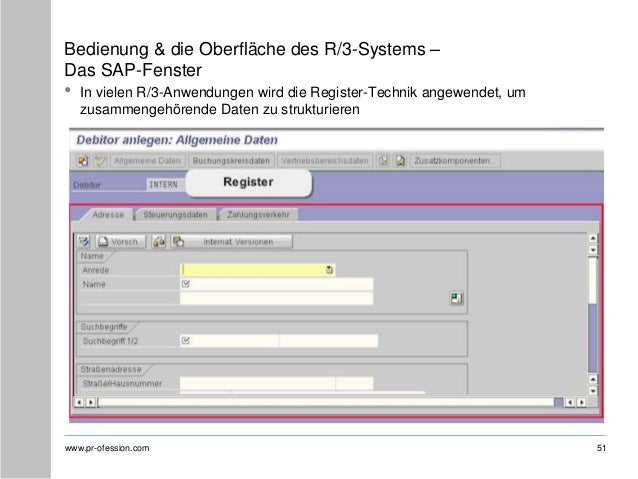Screen dimensions: 638x479
Task: Click the www.pr-ofession.com footer link
Action: point(107,448)
